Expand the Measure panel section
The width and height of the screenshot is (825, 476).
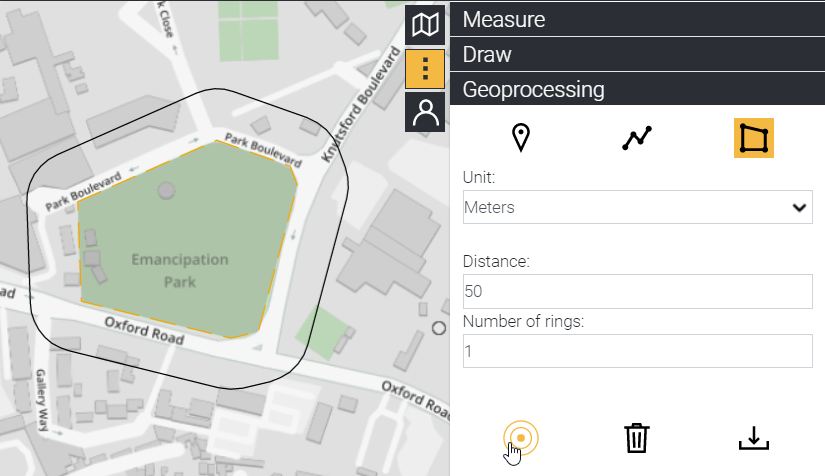pos(638,19)
